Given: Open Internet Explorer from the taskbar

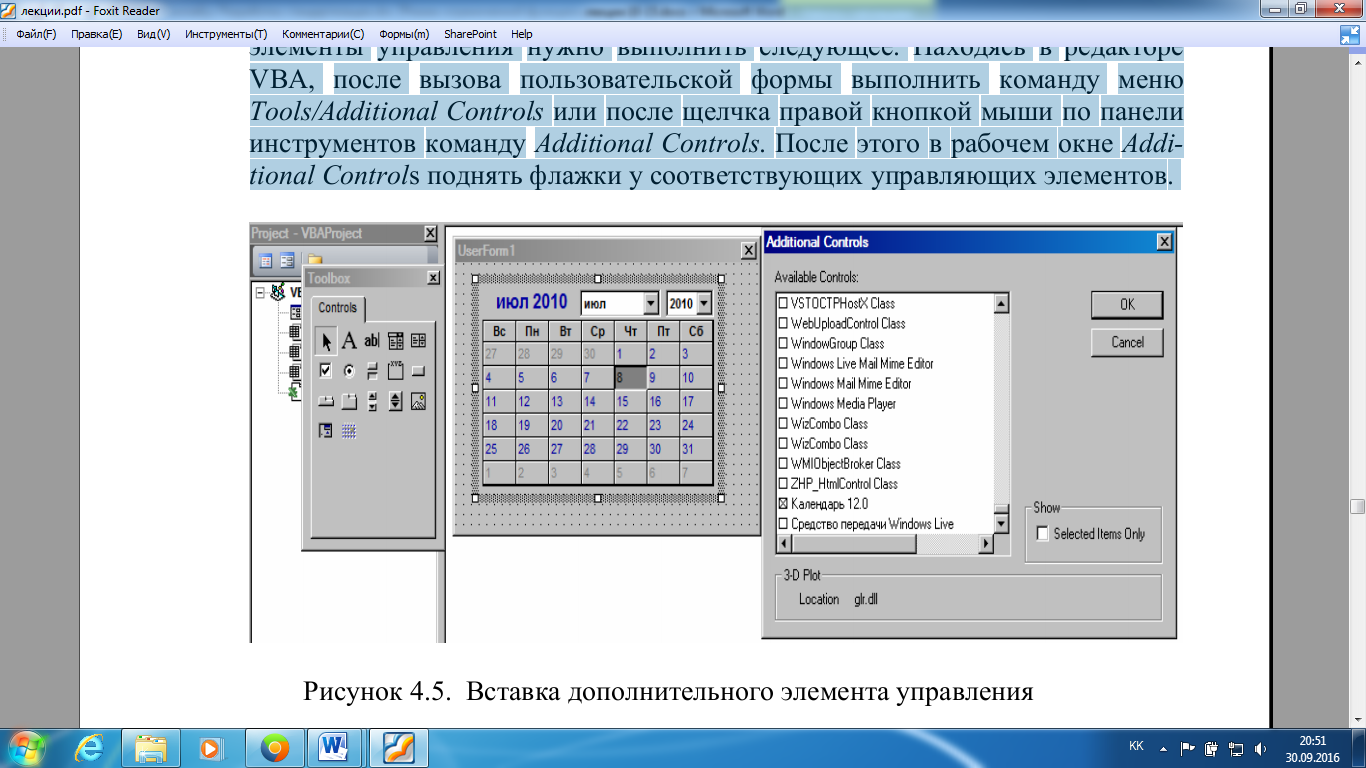Looking at the screenshot, I should pos(92,747).
